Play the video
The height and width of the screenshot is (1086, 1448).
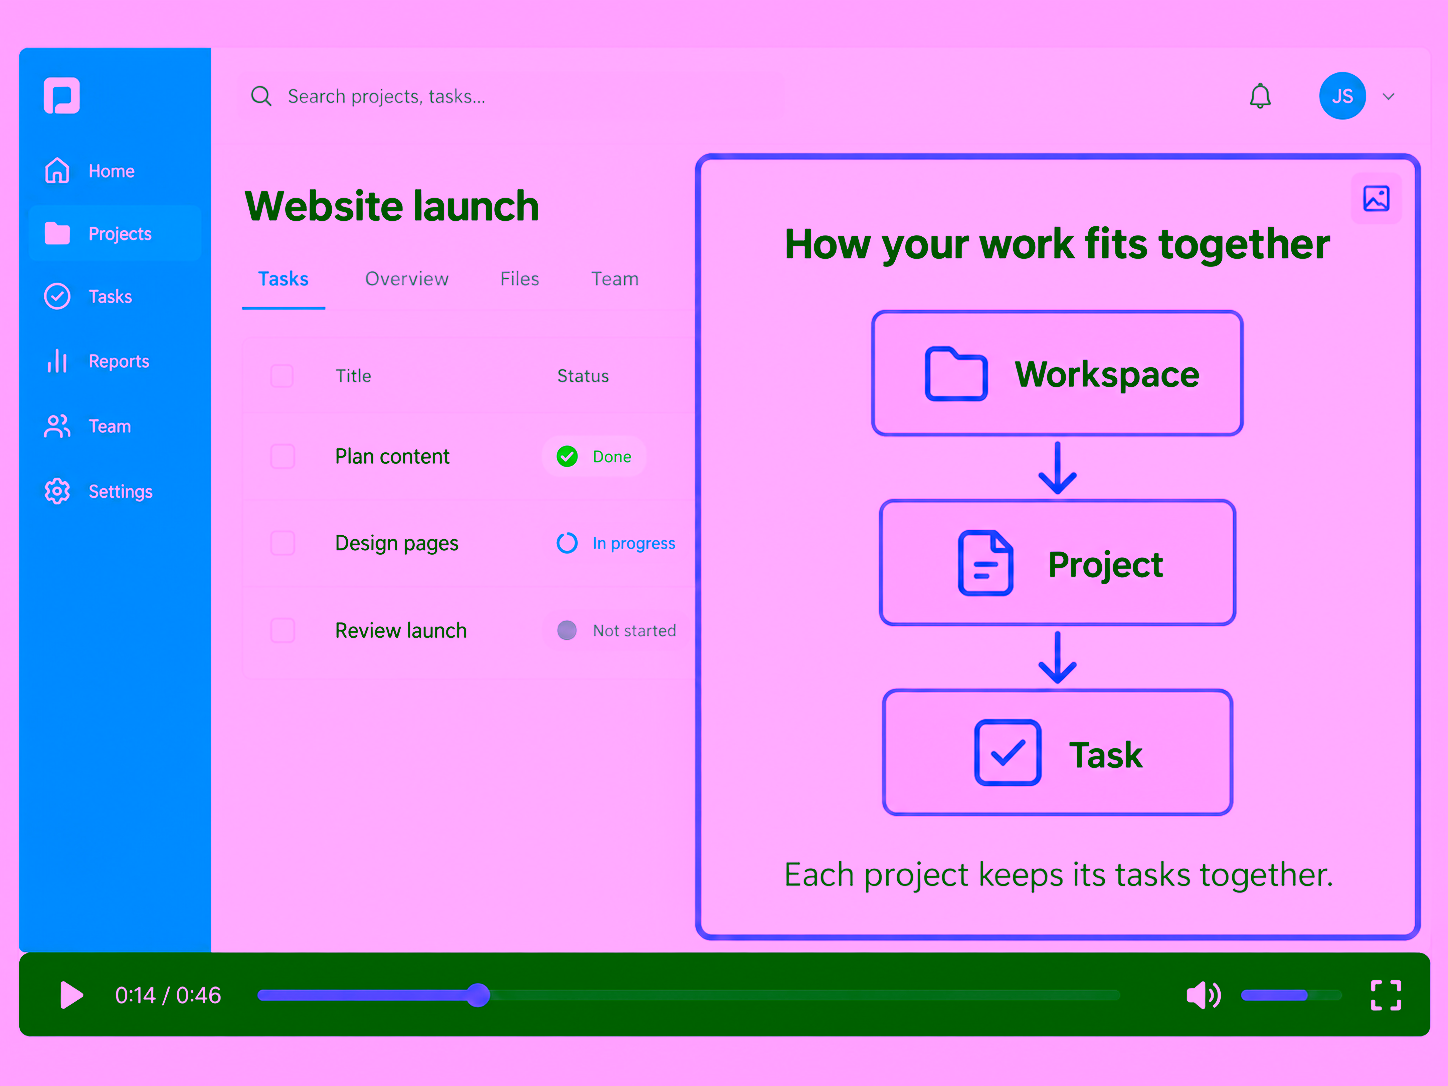(71, 995)
